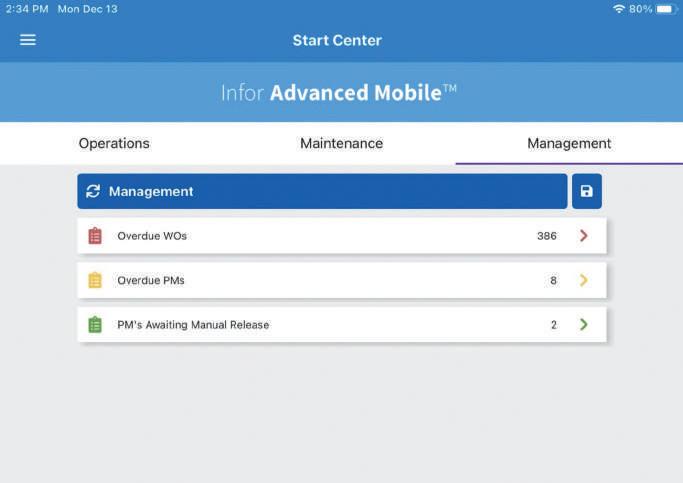This screenshot has height=483, width=683.
Task: Tap the Start Center title
Action: coord(337,40)
